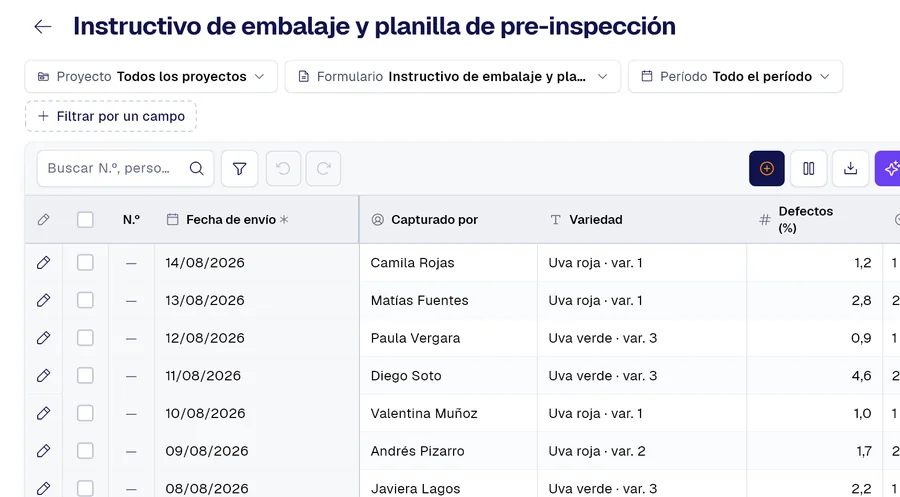Select the checkbox for Andrés Pizarro row
The image size is (900, 497).
point(85,451)
